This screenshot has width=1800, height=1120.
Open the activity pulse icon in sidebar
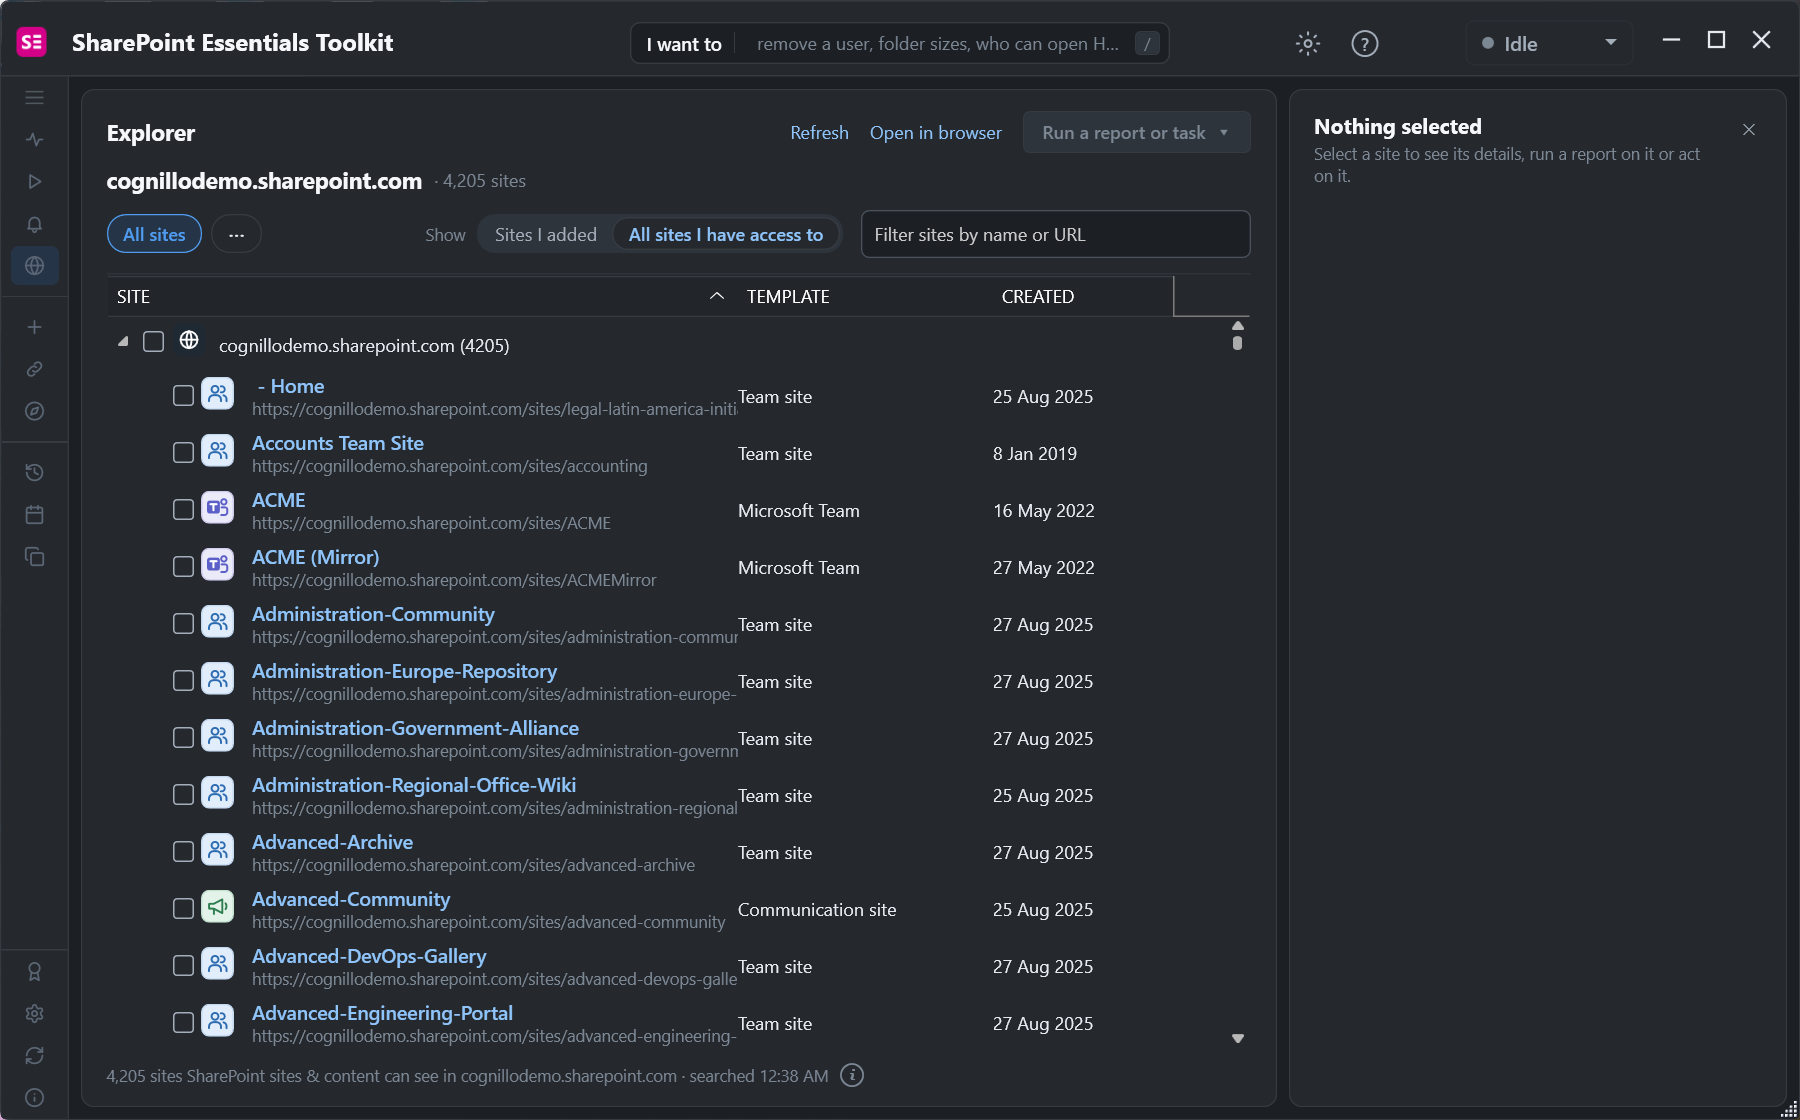(x=35, y=140)
